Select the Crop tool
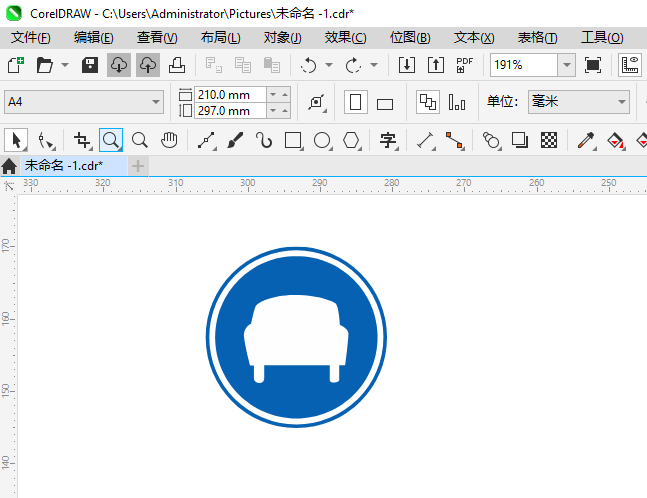The height and width of the screenshot is (498, 647). [x=82, y=140]
